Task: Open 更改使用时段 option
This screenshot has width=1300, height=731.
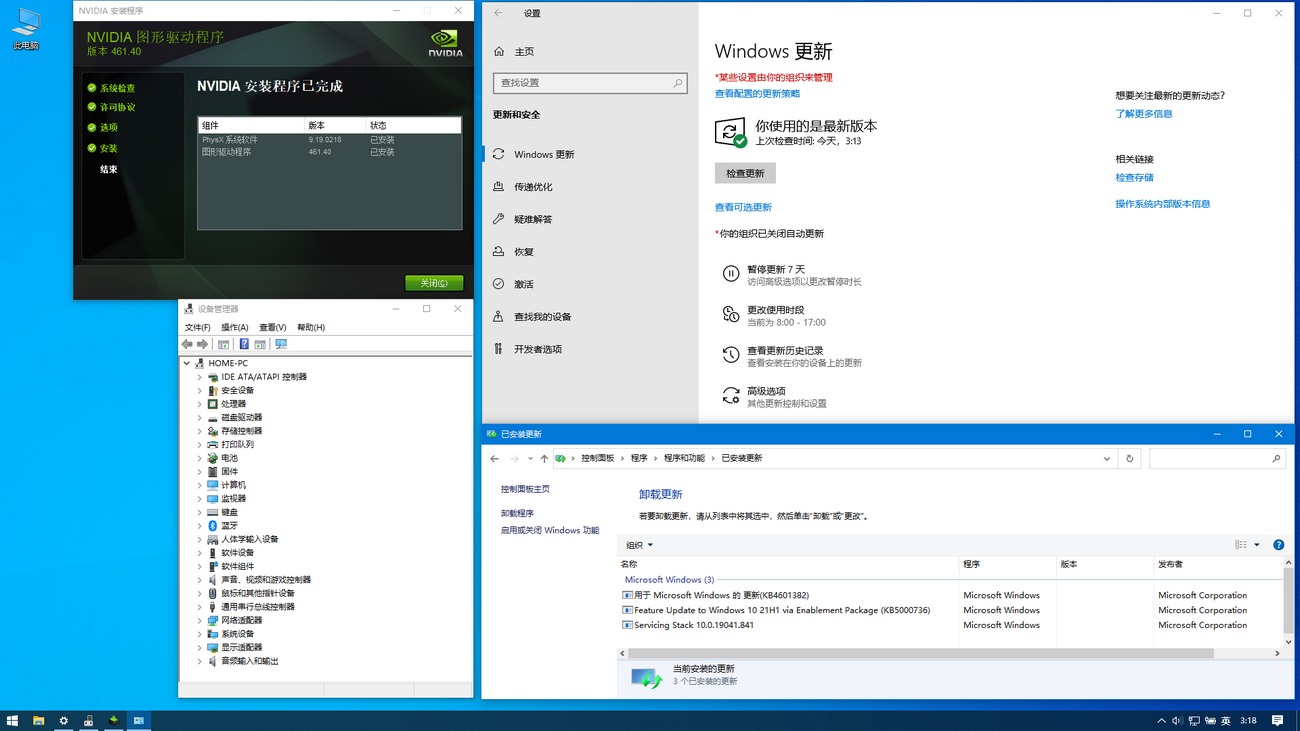Action: (775, 316)
